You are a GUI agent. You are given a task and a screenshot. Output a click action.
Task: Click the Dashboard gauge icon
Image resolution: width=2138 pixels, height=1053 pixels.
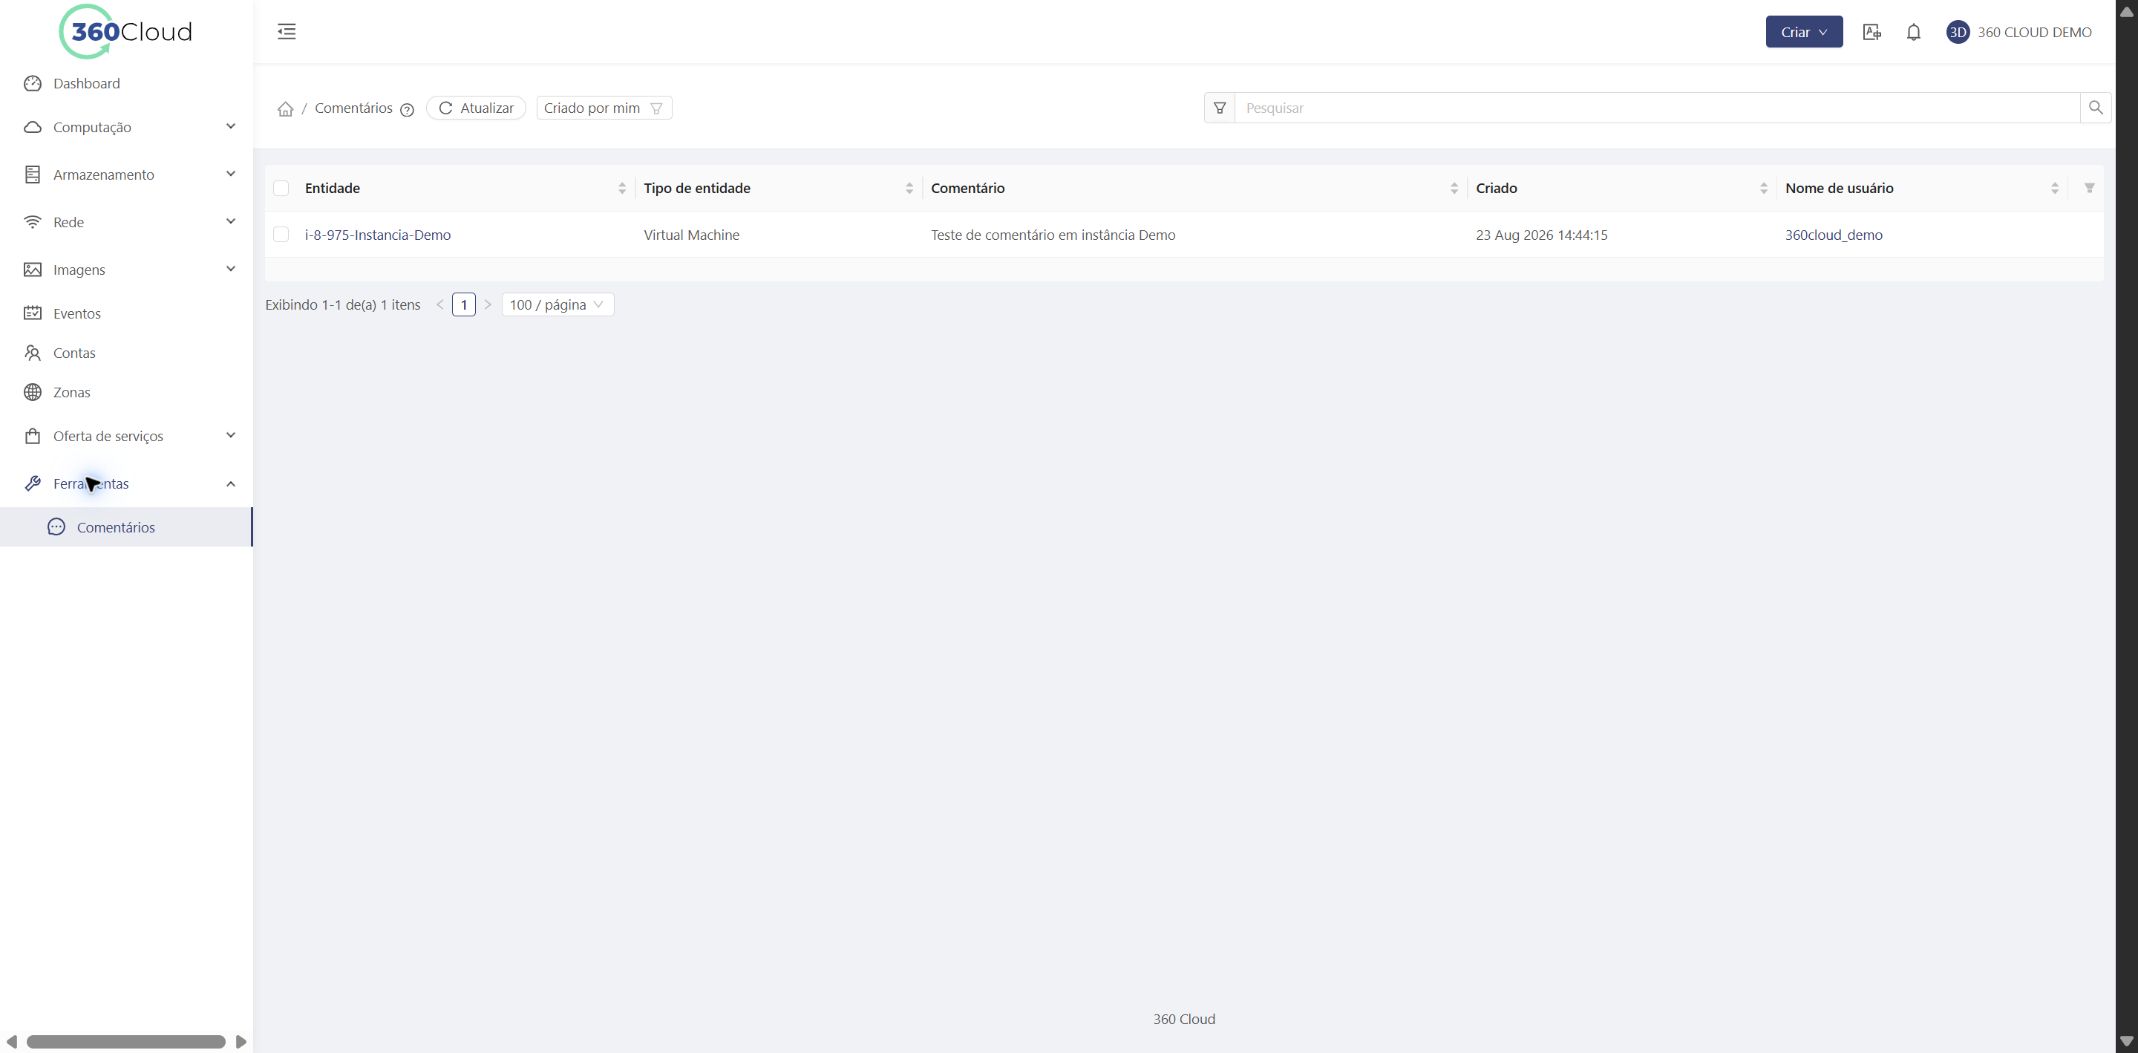(33, 84)
